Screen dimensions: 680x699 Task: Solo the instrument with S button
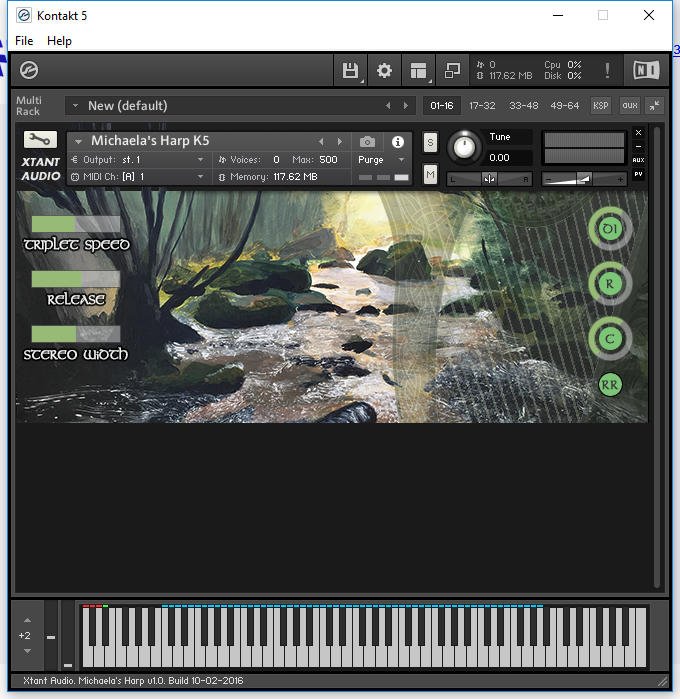click(x=430, y=143)
